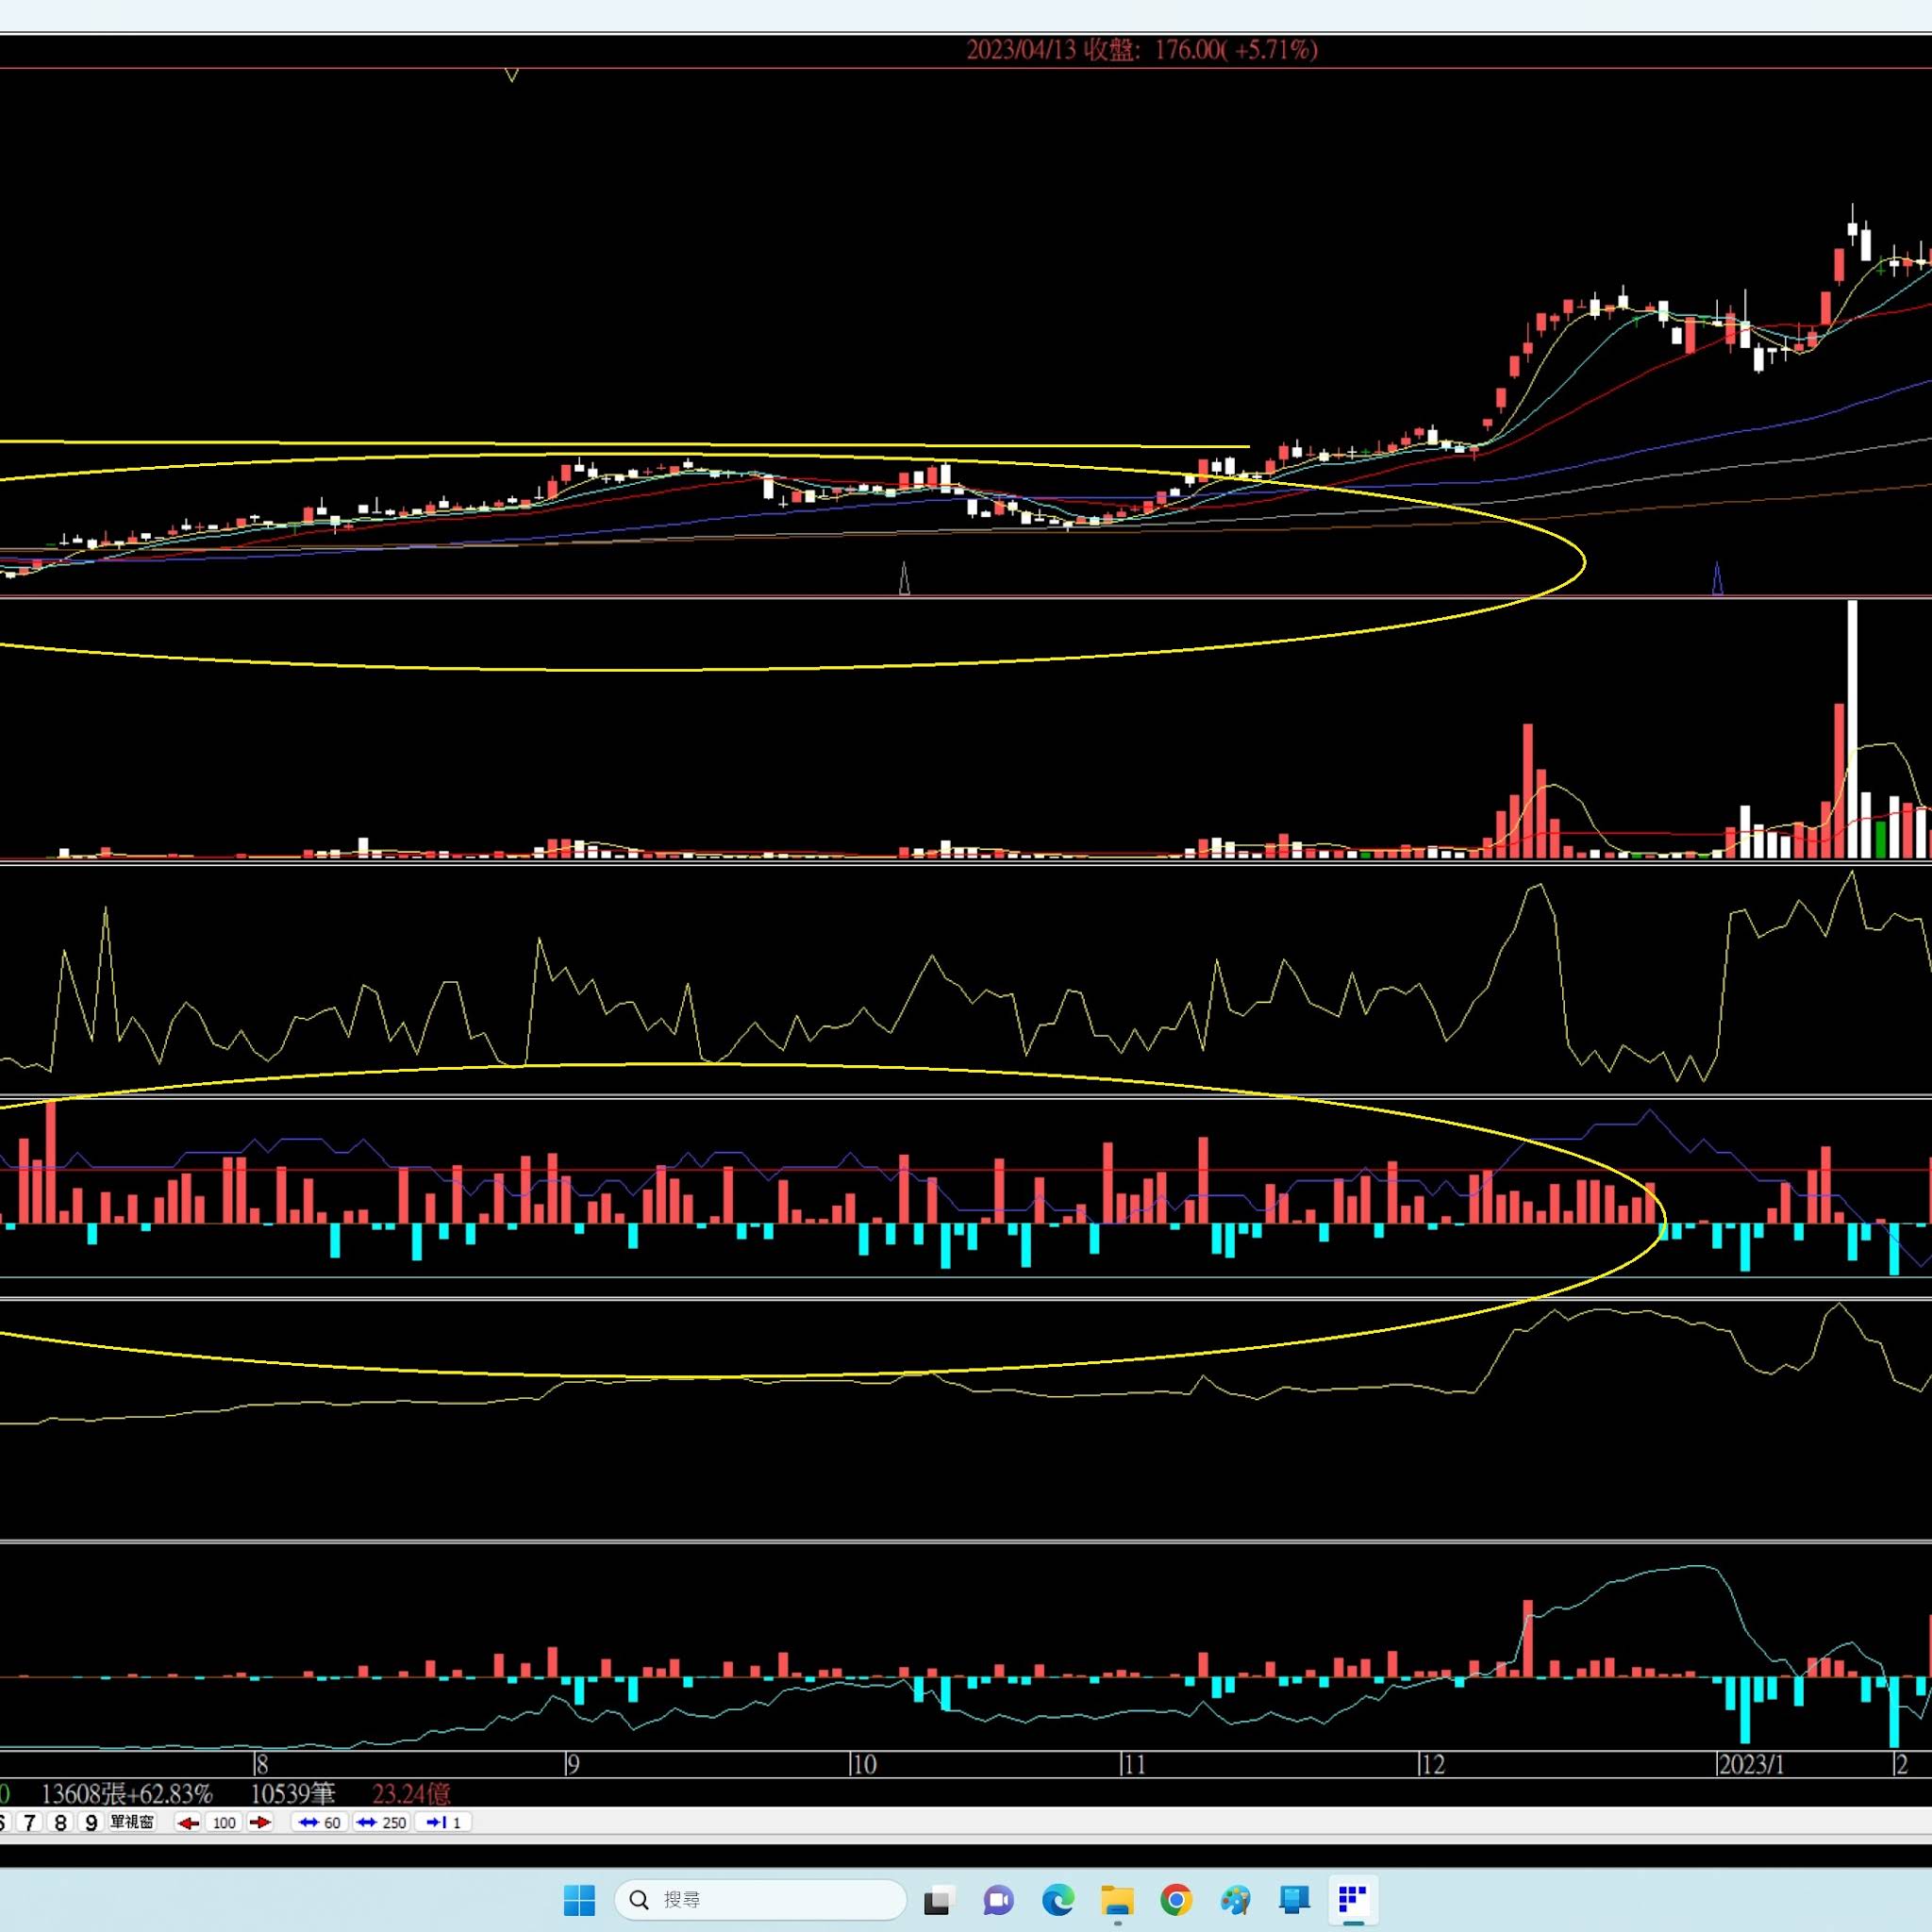Click the yellow triangle marker at chart top
The width and height of the screenshot is (1932, 1932).
[x=511, y=75]
